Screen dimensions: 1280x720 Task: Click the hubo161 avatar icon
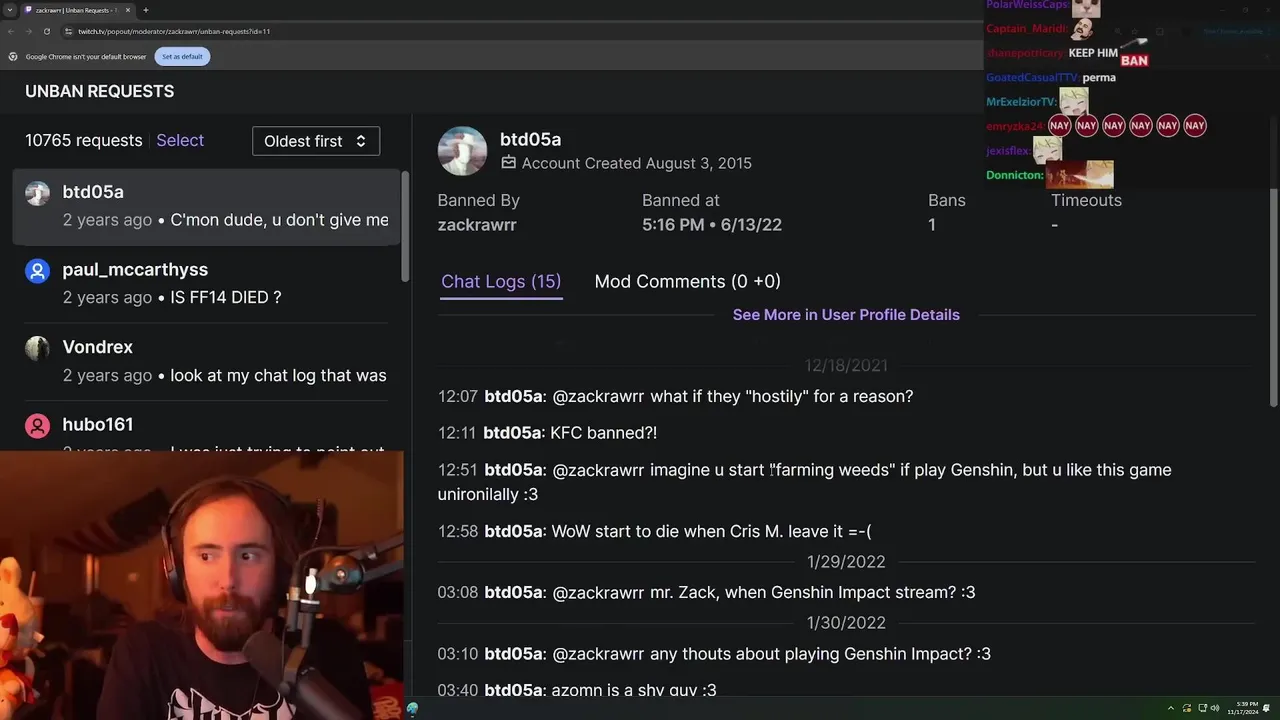[x=37, y=426]
